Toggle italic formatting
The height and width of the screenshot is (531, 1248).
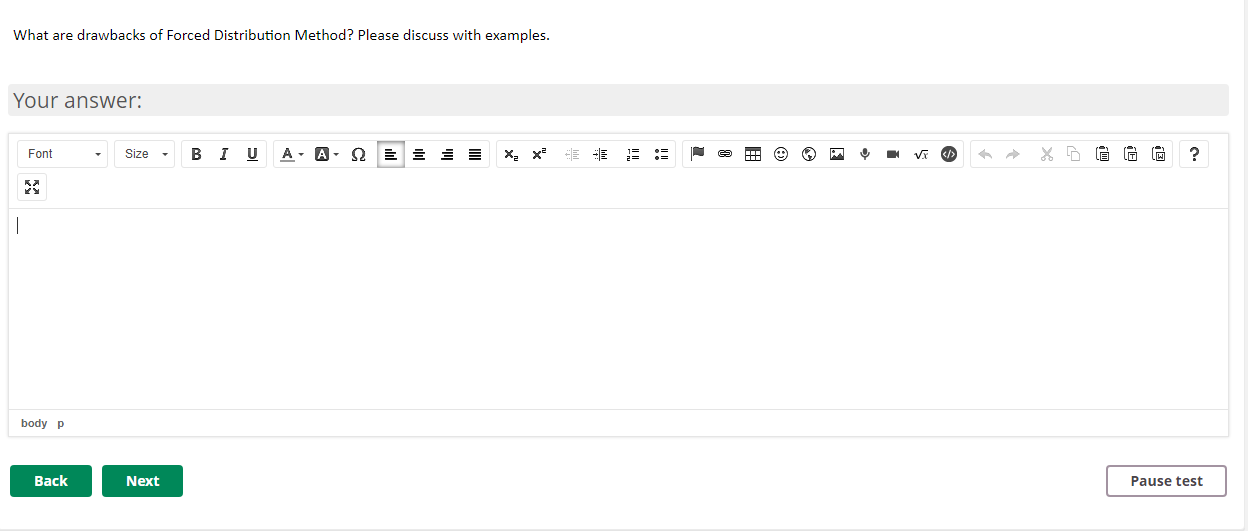(224, 154)
